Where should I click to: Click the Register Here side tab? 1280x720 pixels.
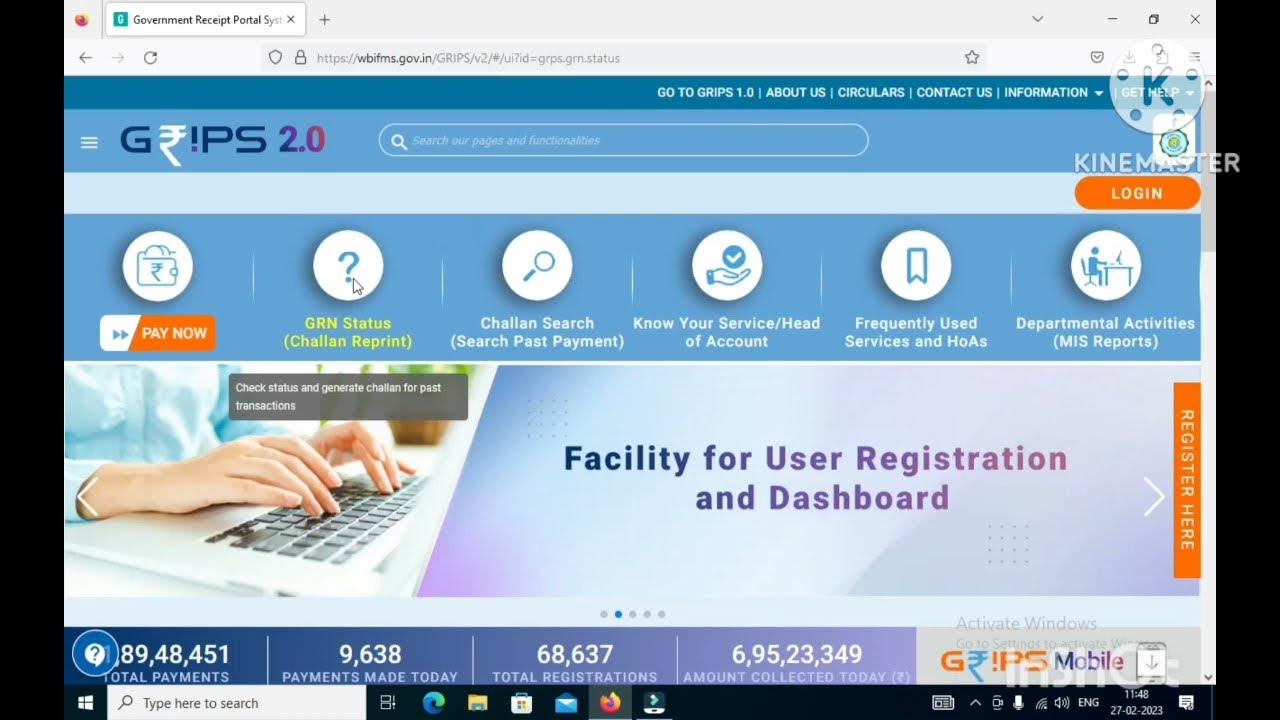1187,480
